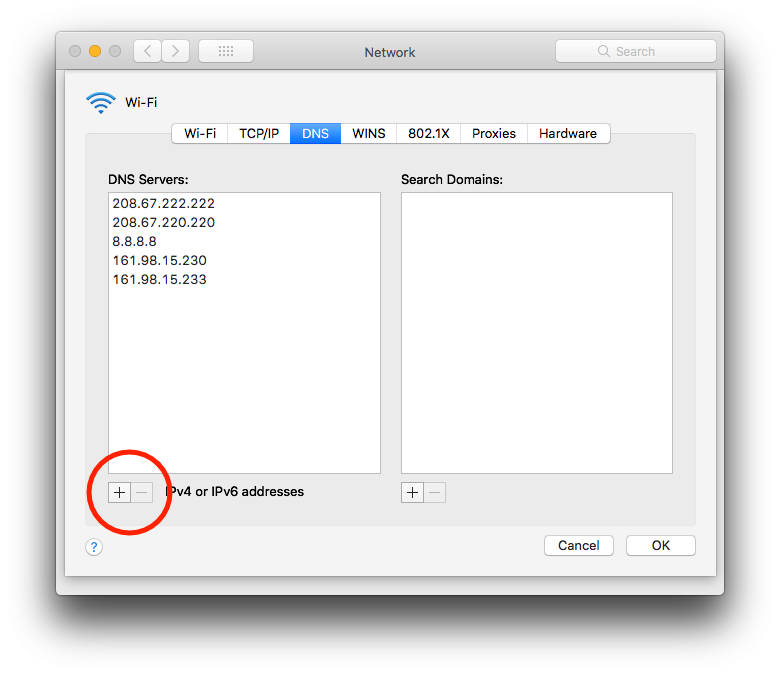Switch to the Wi-Fi tab
Viewport: 780px width, 675px height.
[200, 133]
